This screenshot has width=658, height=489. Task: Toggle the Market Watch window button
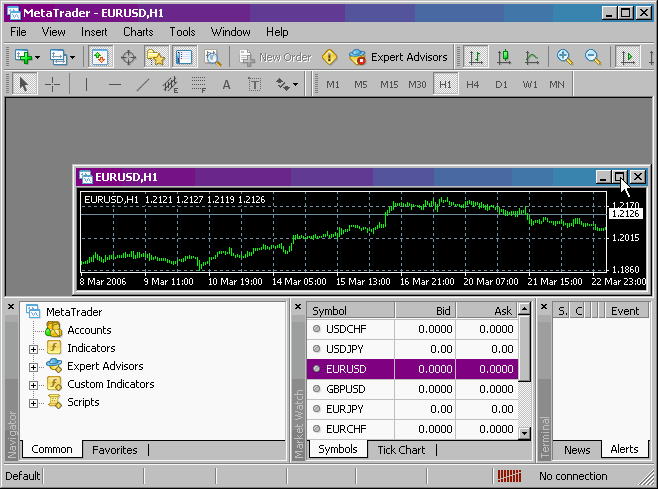click(x=100, y=57)
